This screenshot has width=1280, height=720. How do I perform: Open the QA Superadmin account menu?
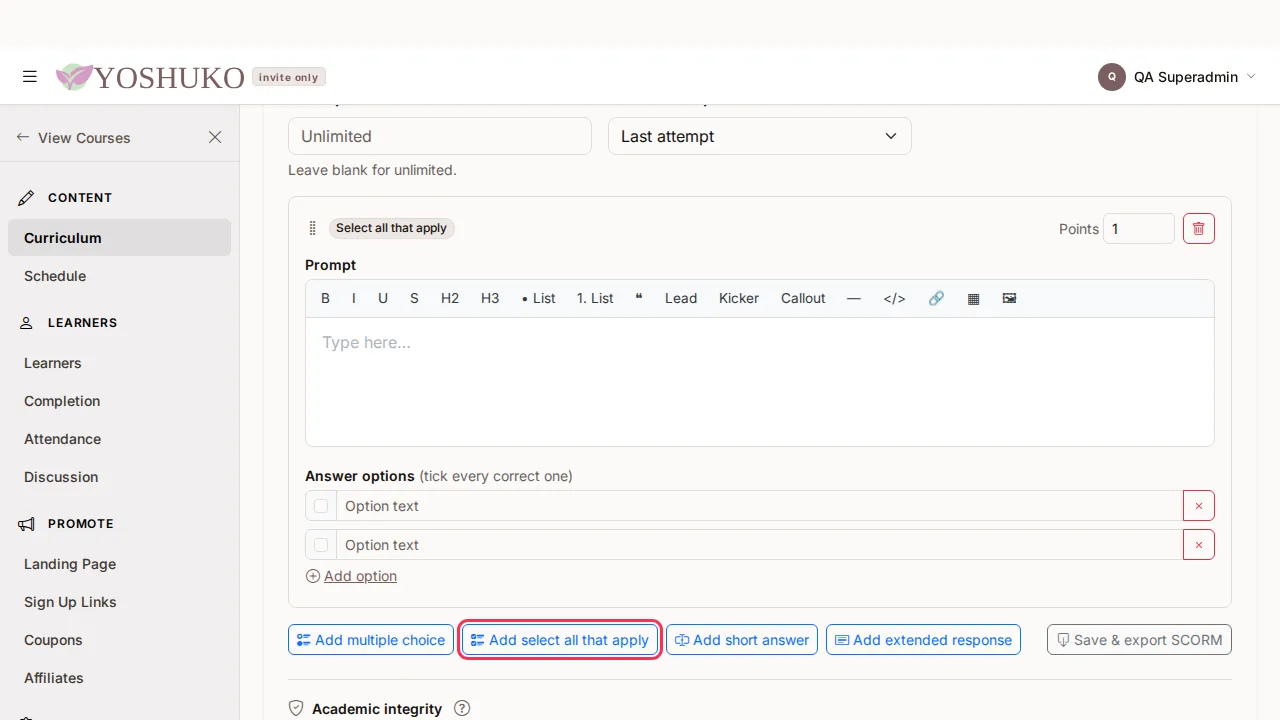pyautogui.click(x=1177, y=77)
